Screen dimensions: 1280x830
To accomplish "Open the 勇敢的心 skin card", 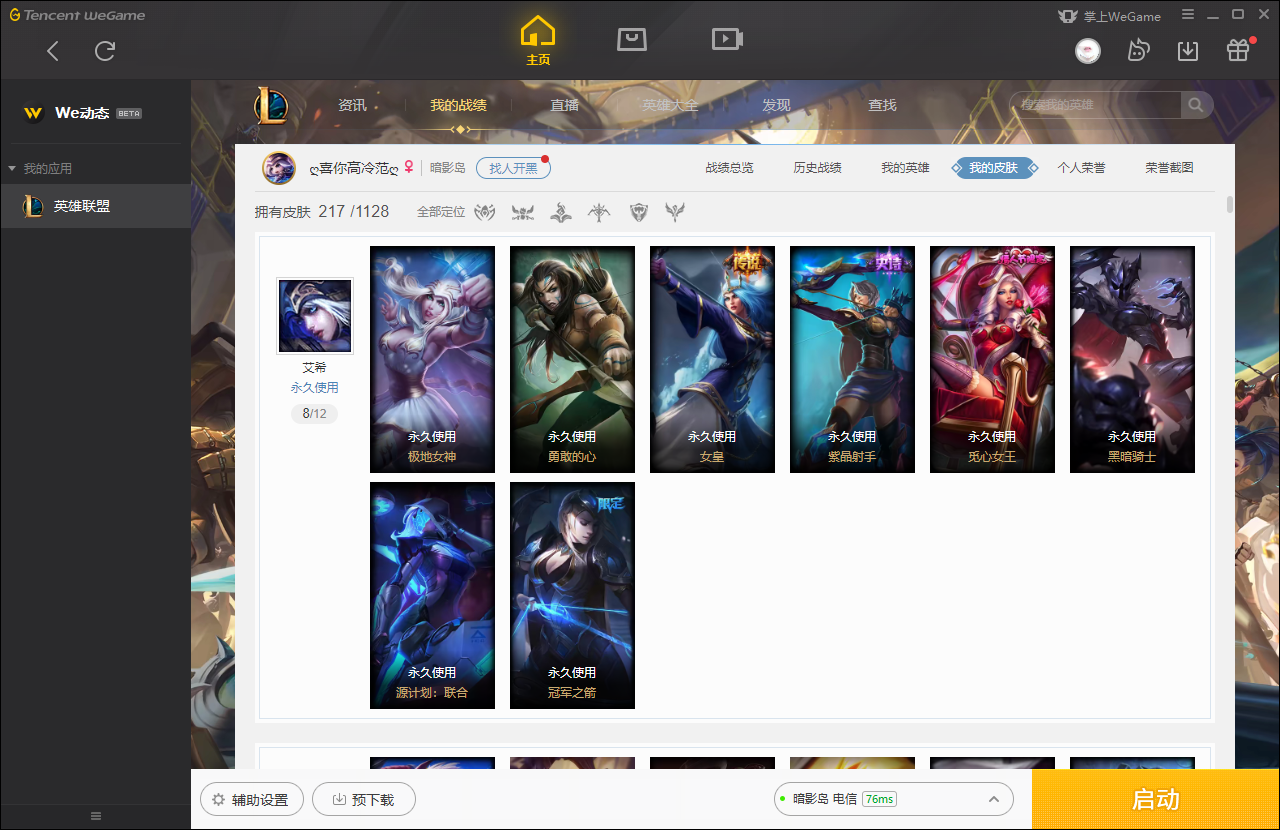I will tap(572, 359).
